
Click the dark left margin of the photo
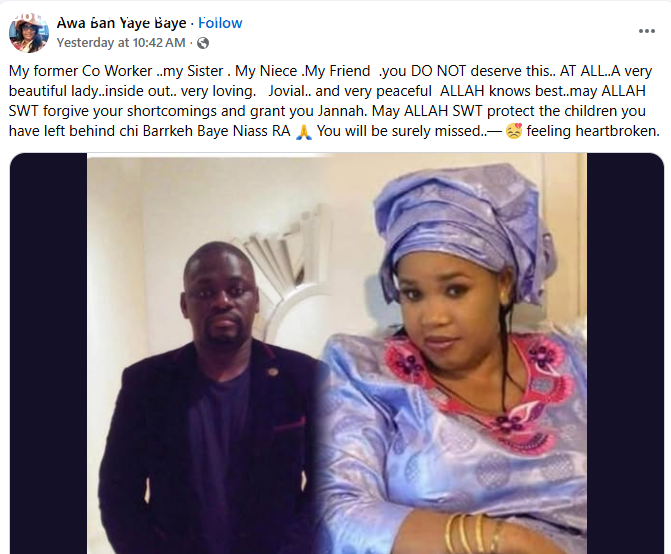pos(48,353)
